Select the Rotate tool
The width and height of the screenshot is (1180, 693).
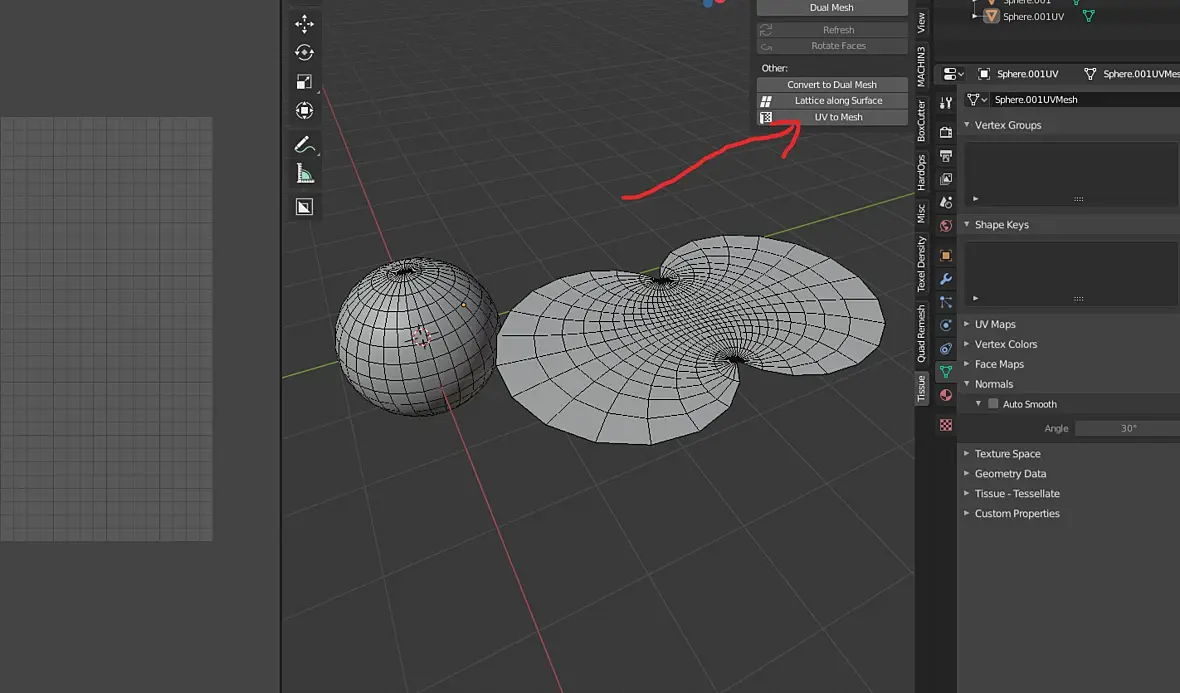(304, 53)
